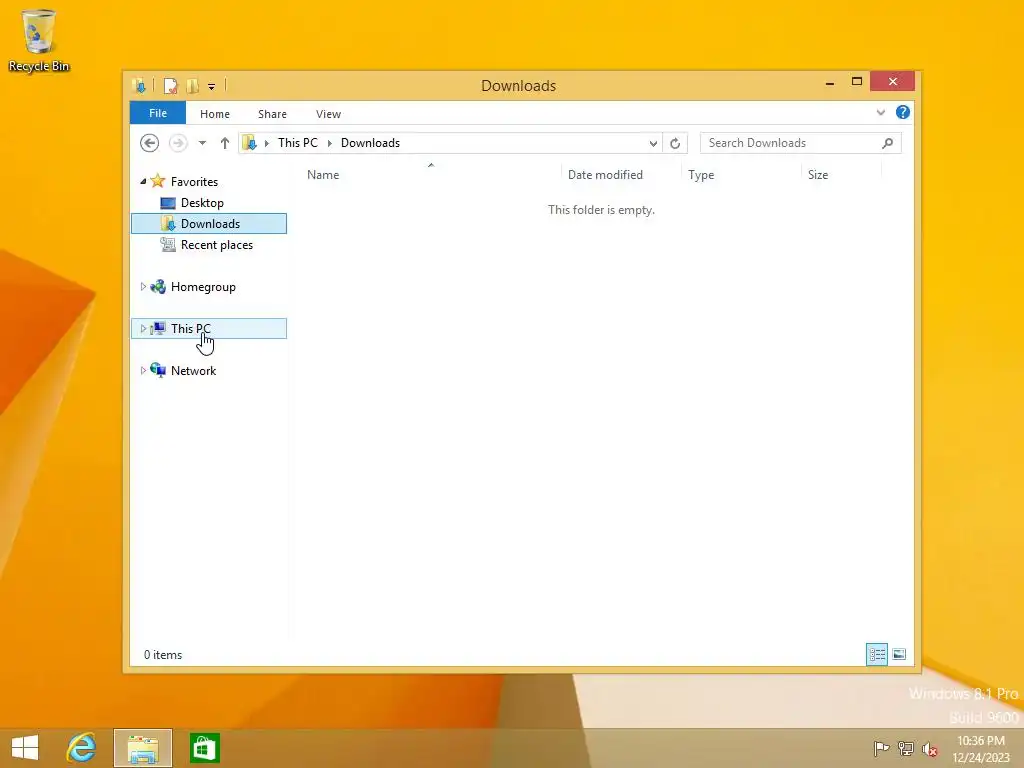Click This PC in address breadcrumb

[298, 142]
